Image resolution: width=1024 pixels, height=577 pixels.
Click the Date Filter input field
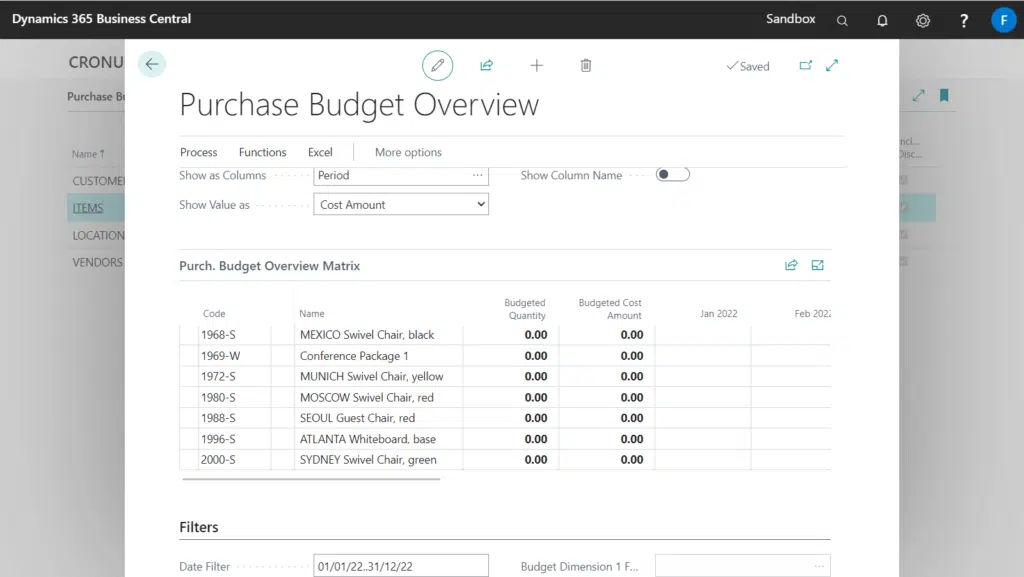coord(400,567)
